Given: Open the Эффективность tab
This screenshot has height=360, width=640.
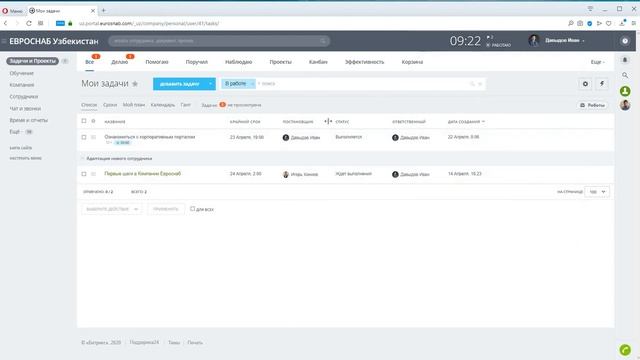Looking at the screenshot, I should (x=364, y=62).
